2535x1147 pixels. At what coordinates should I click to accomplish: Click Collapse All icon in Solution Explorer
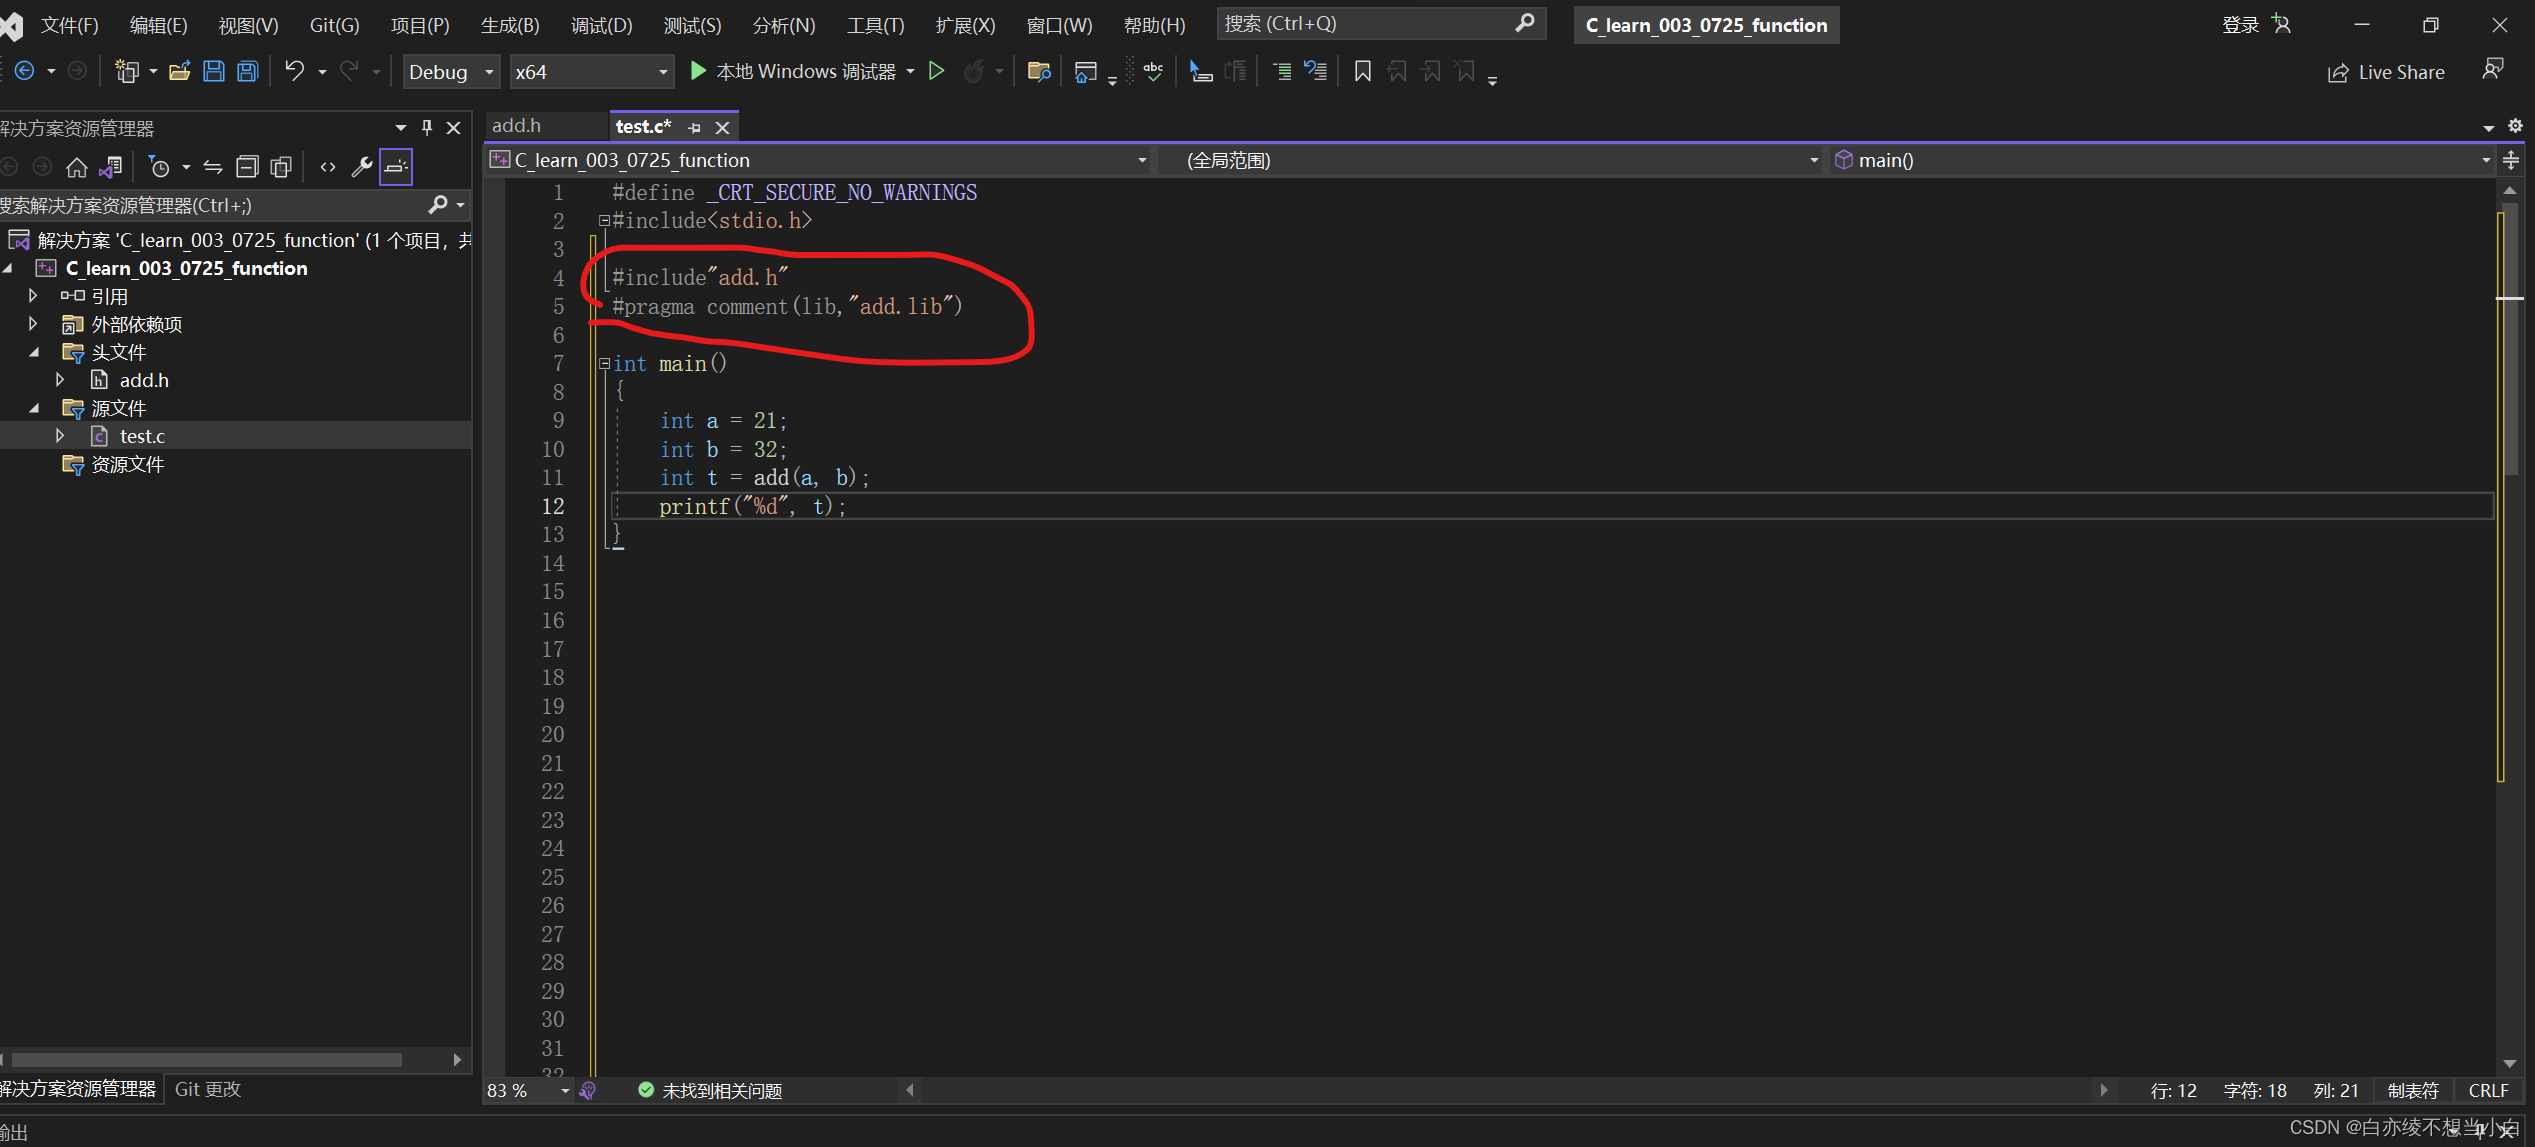click(247, 167)
